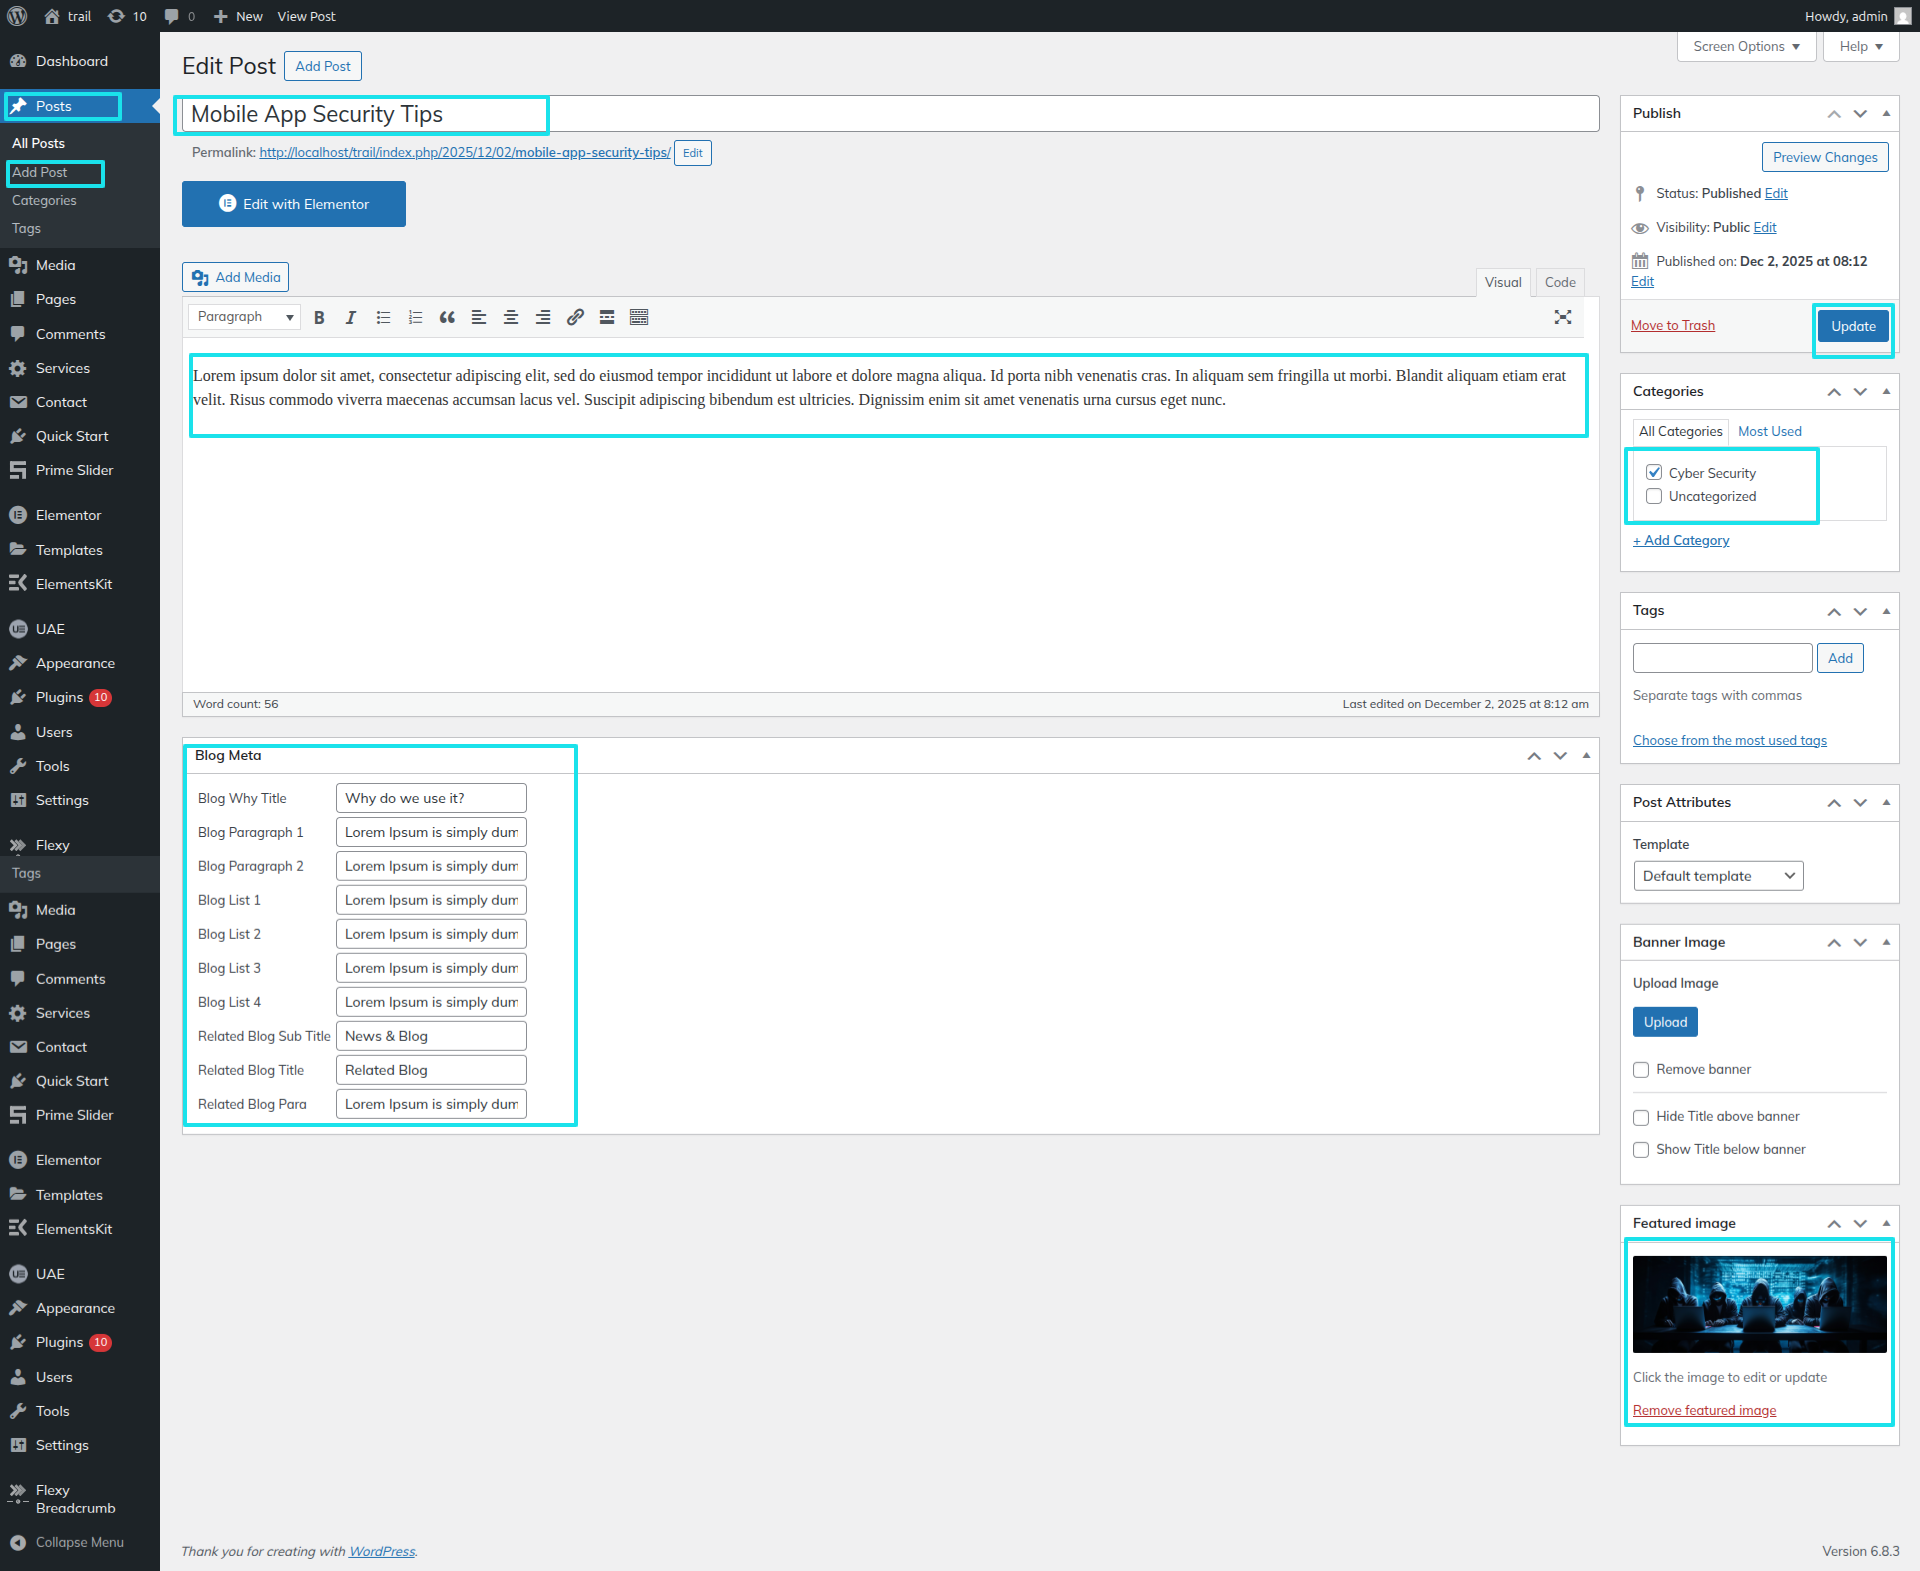The height and width of the screenshot is (1571, 1920).
Task: Enable the Remove banner checkbox
Action: pyautogui.click(x=1641, y=1070)
